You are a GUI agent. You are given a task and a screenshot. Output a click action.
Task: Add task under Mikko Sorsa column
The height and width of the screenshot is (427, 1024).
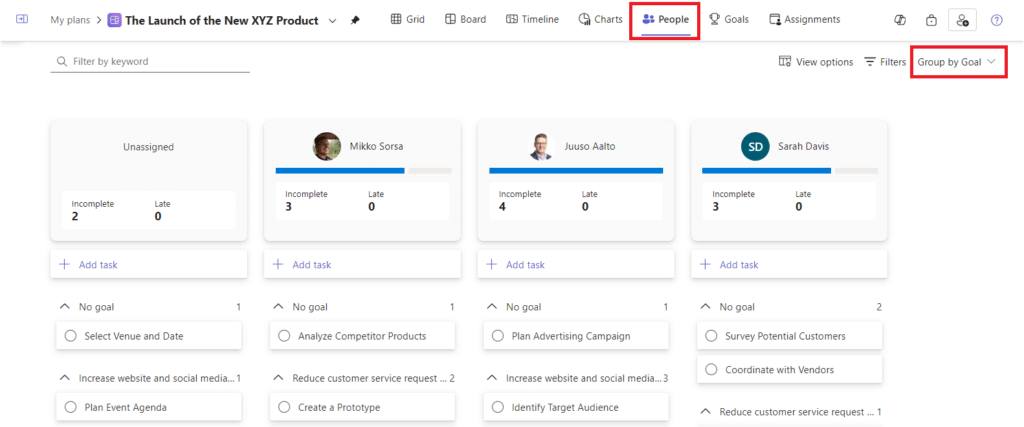362,264
